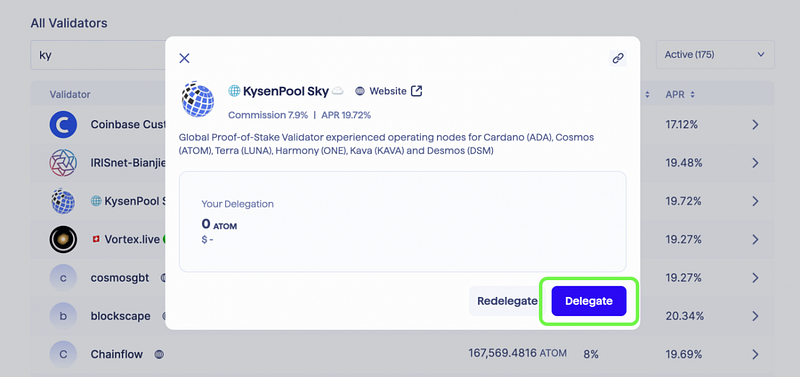This screenshot has height=377, width=800.
Task: Sort by the Validator column header
Action: click(x=70, y=94)
